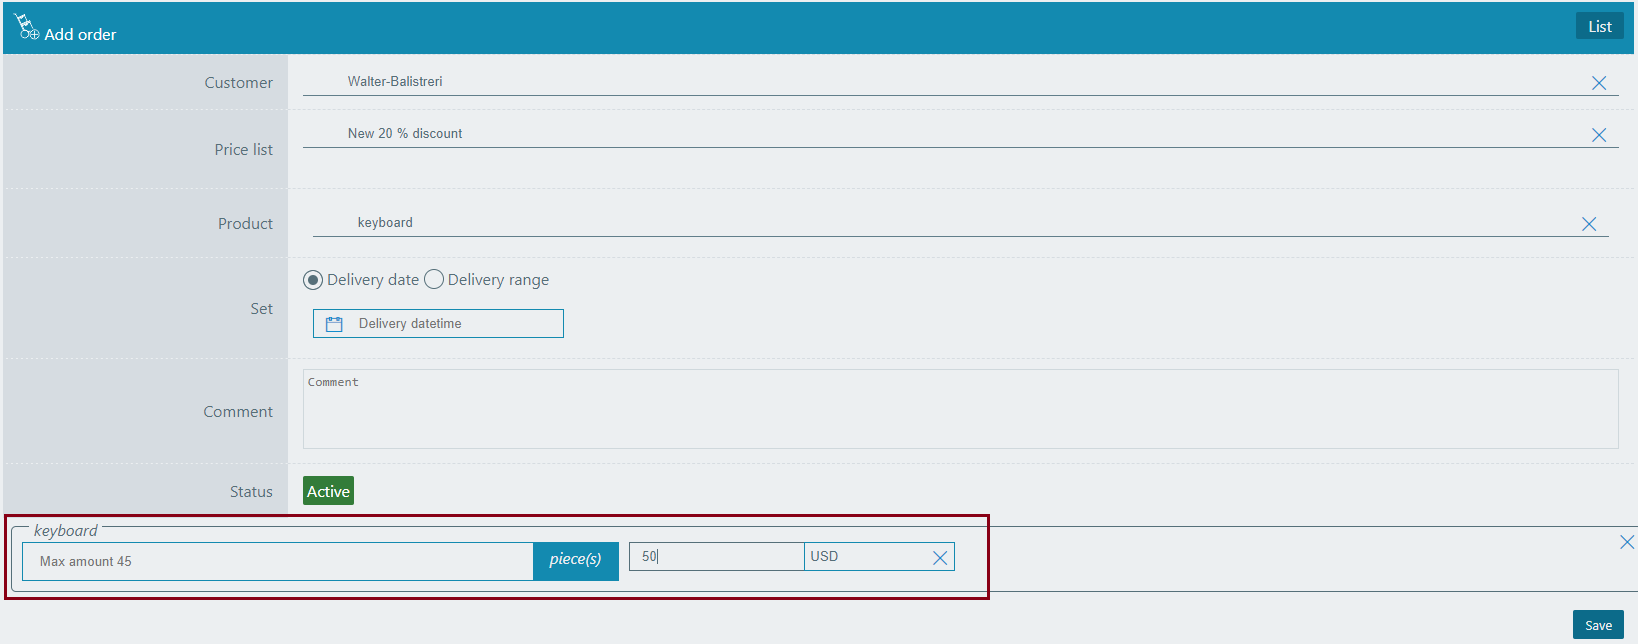This screenshot has width=1638, height=644.
Task: Open the Product selector showing keyboard
Action: pyautogui.click(x=940, y=223)
